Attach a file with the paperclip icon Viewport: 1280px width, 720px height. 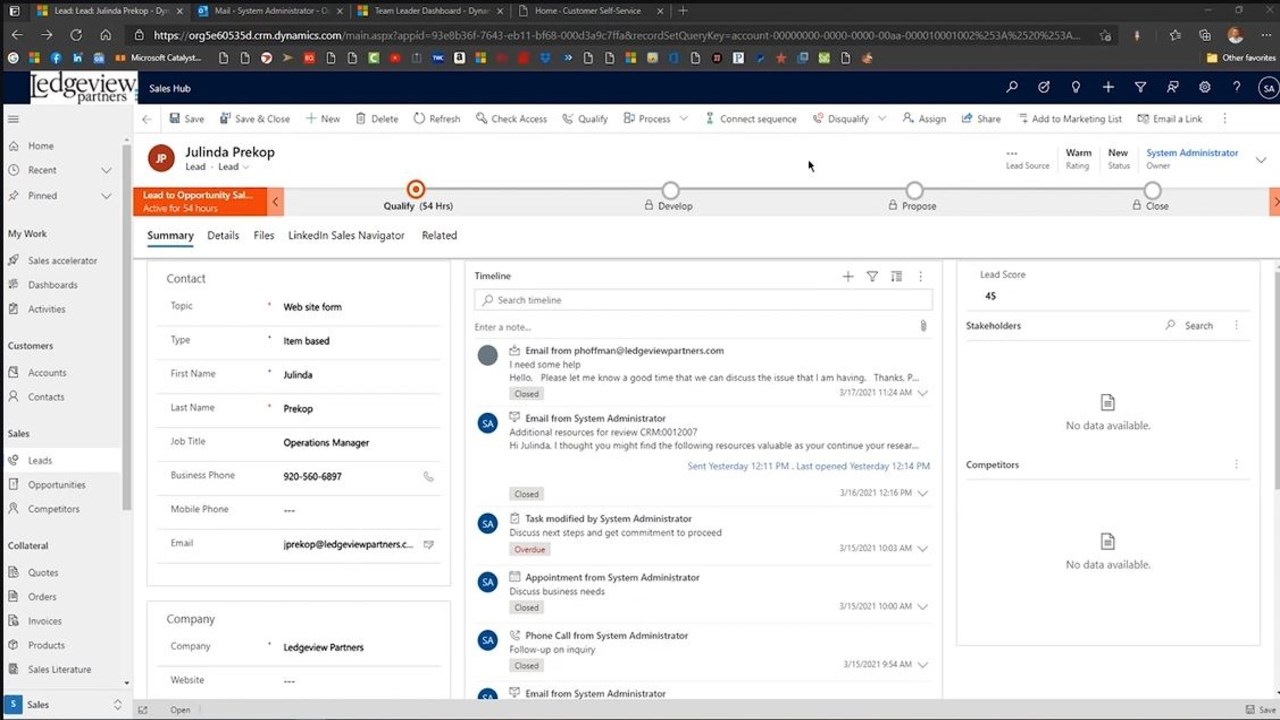tap(923, 326)
